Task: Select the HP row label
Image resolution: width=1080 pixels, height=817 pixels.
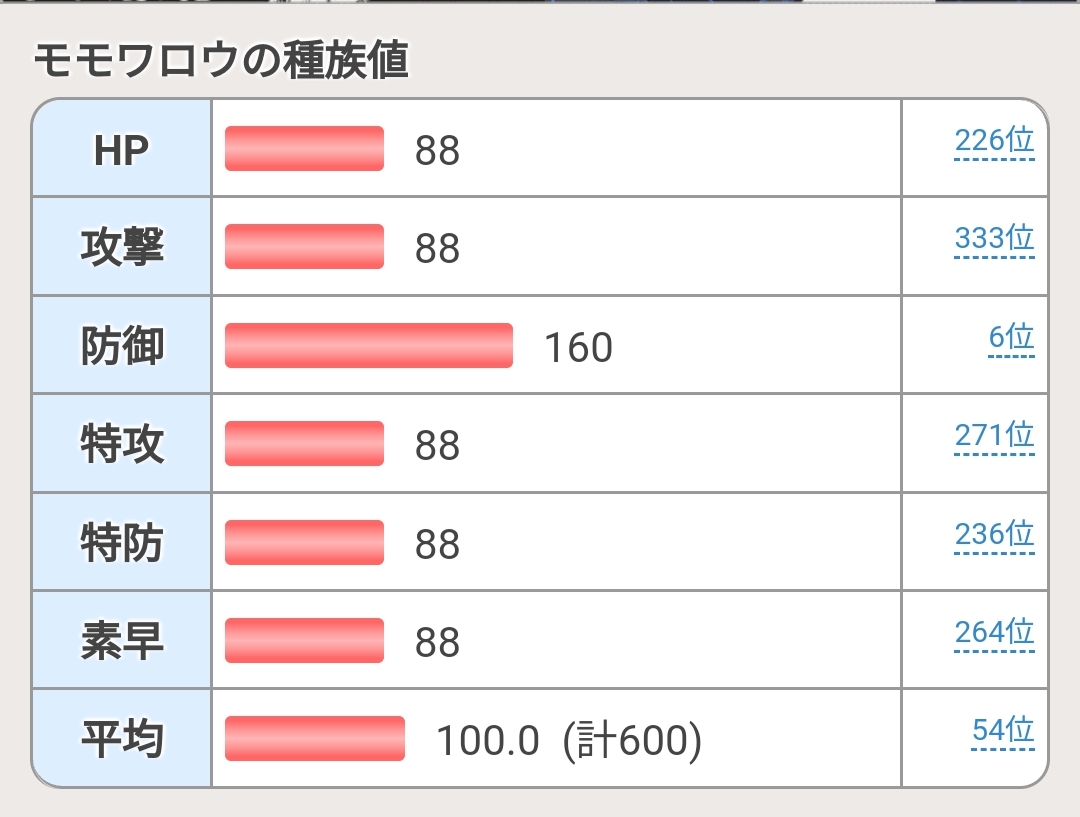Action: 121,150
